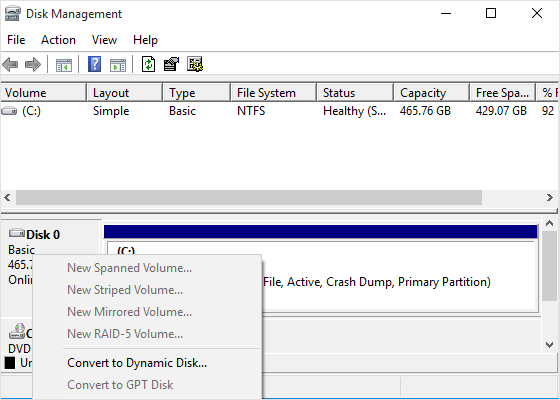Click the disk pane scroll down arrow

tap(549, 345)
